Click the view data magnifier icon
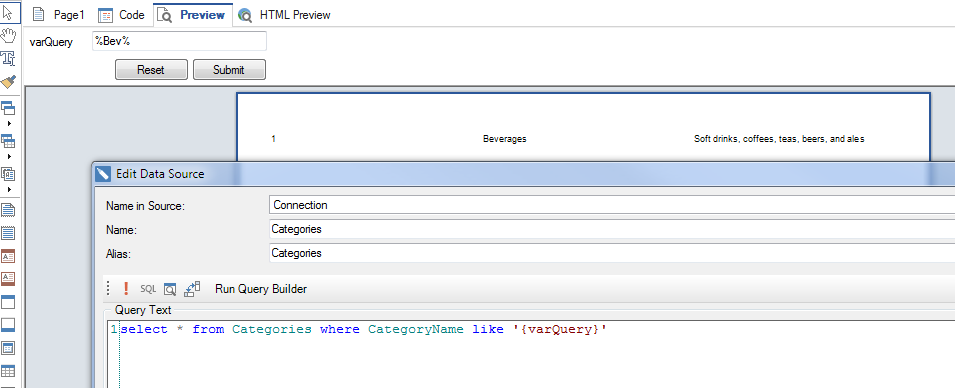 (170, 289)
